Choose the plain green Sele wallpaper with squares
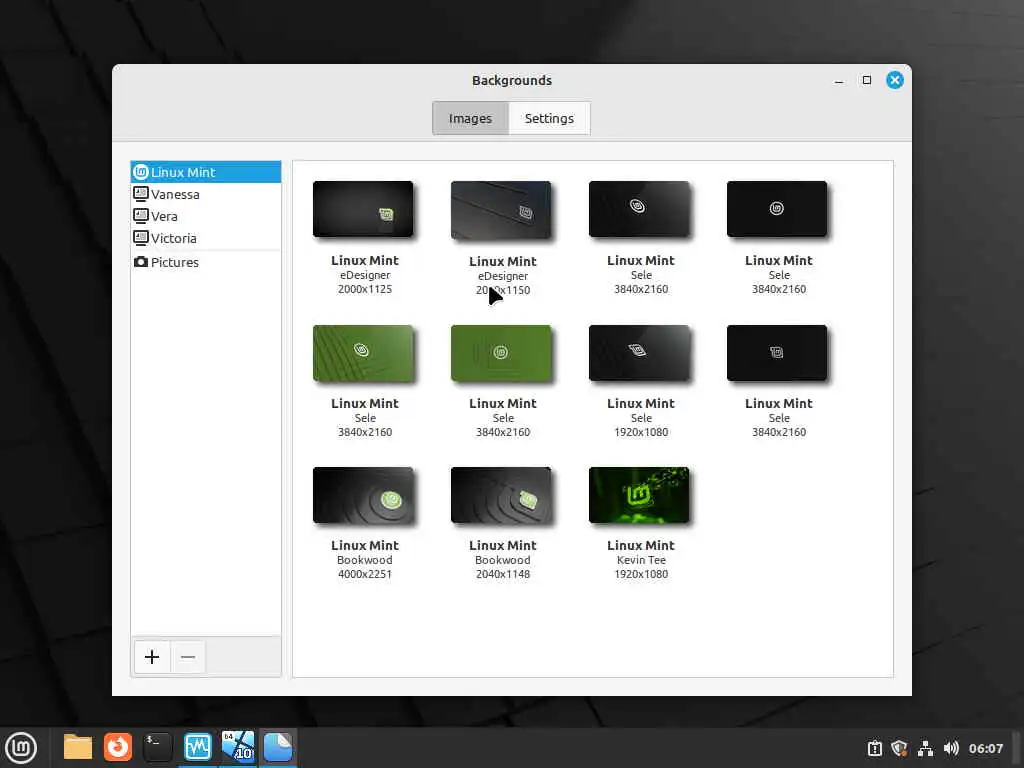Viewport: 1024px width, 768px height. tap(501, 353)
